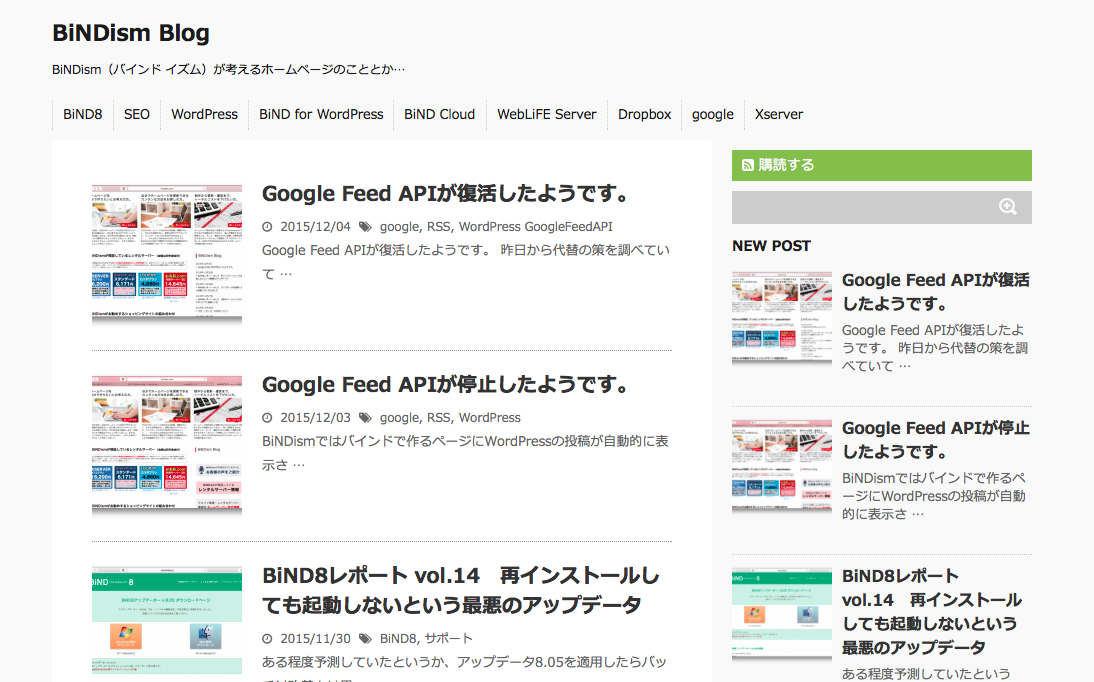Click RSS tag under 2015/12/03 post
The width and height of the screenshot is (1094, 682).
coord(438,418)
